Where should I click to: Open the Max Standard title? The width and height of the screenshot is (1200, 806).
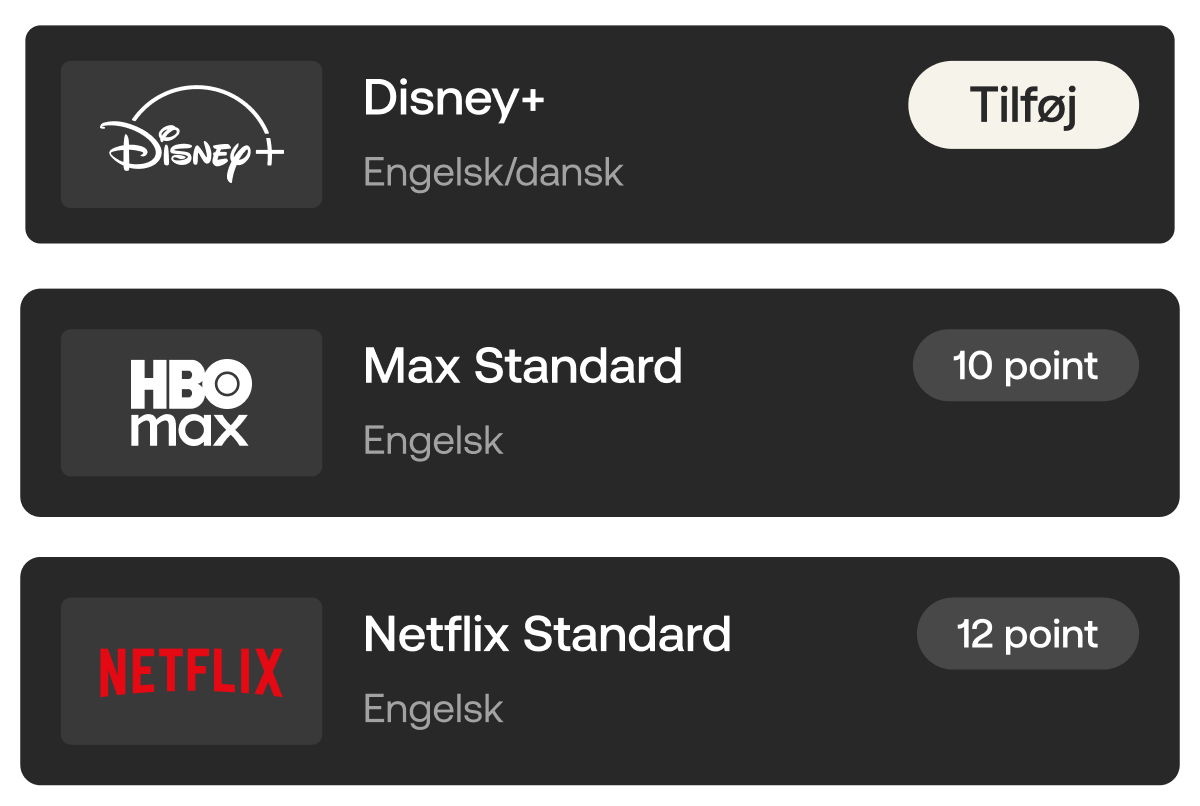(523, 366)
